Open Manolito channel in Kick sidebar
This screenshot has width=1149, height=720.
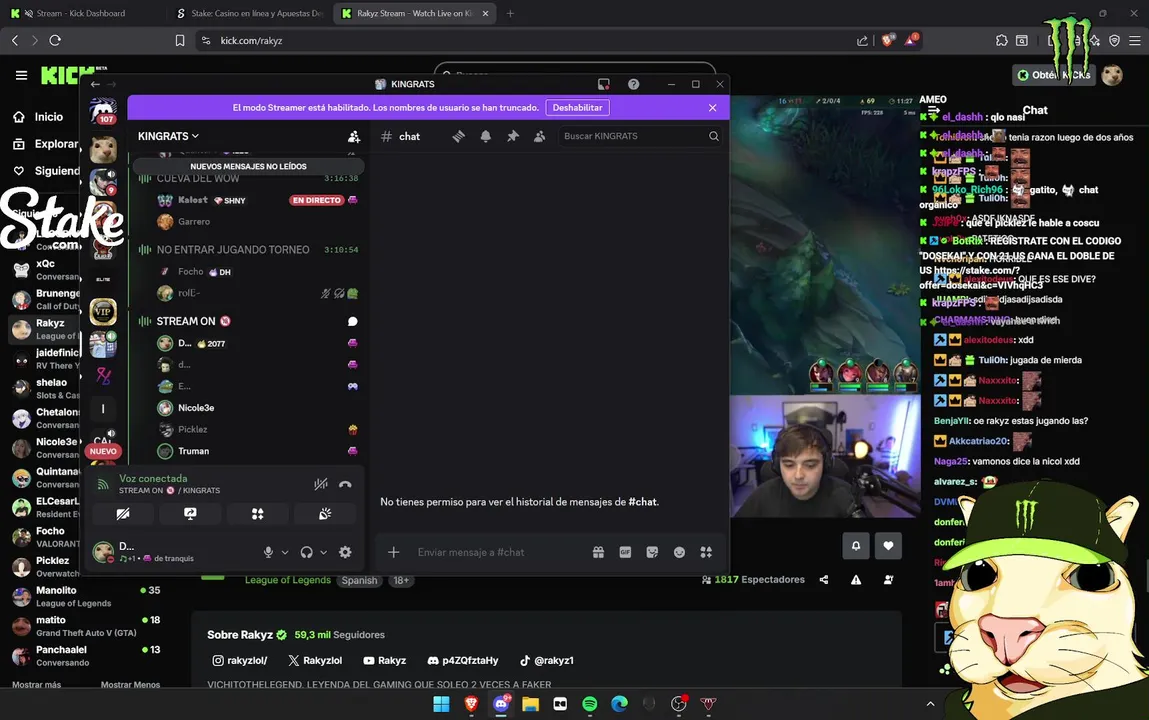pos(86,596)
